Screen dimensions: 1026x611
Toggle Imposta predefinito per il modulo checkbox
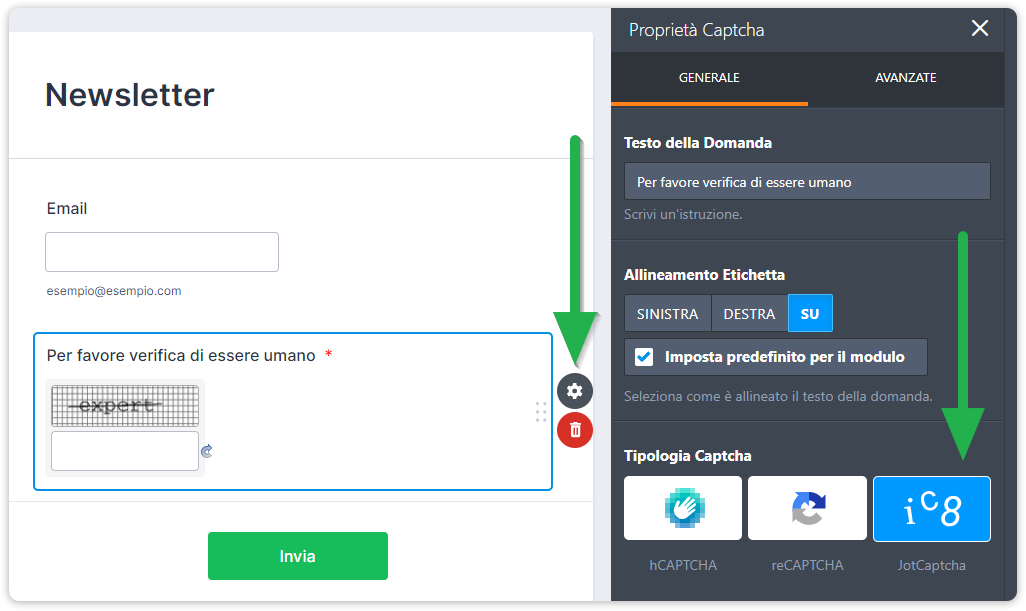pos(644,357)
